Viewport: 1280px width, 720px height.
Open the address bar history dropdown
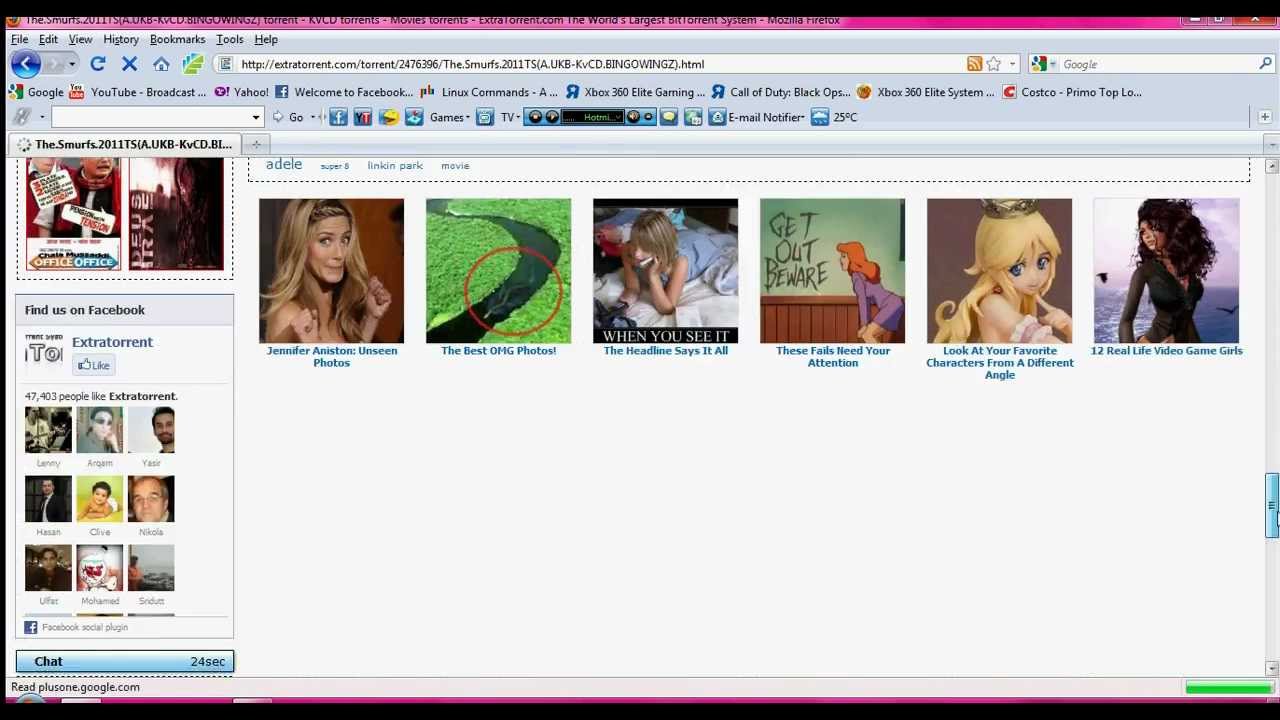tap(1012, 64)
